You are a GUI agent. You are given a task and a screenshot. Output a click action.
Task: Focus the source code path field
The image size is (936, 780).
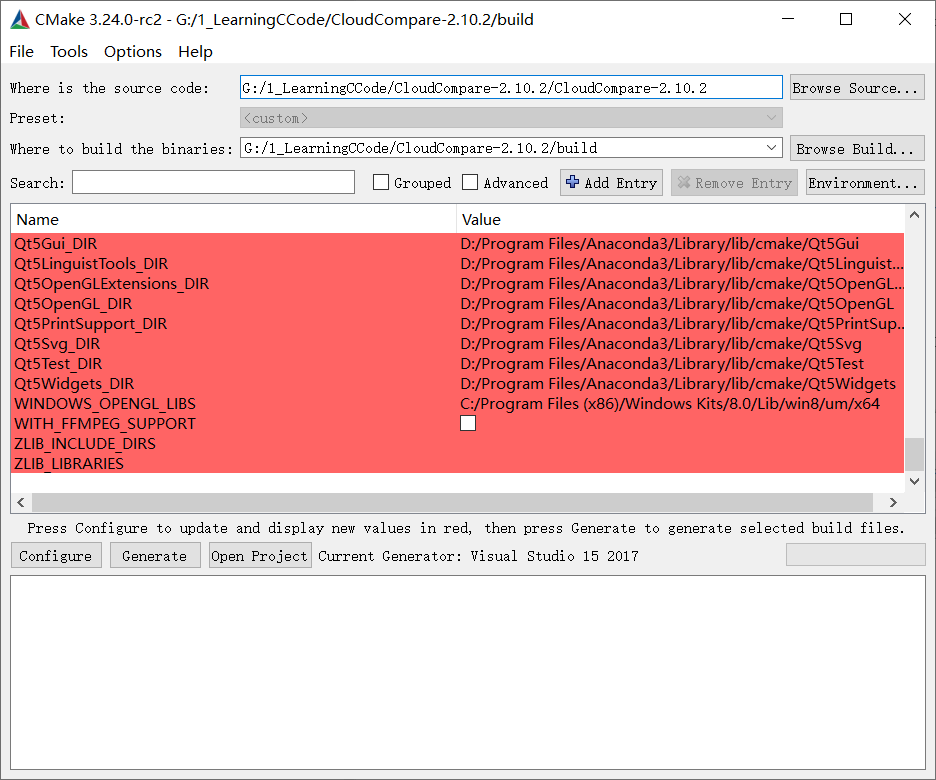pos(511,88)
